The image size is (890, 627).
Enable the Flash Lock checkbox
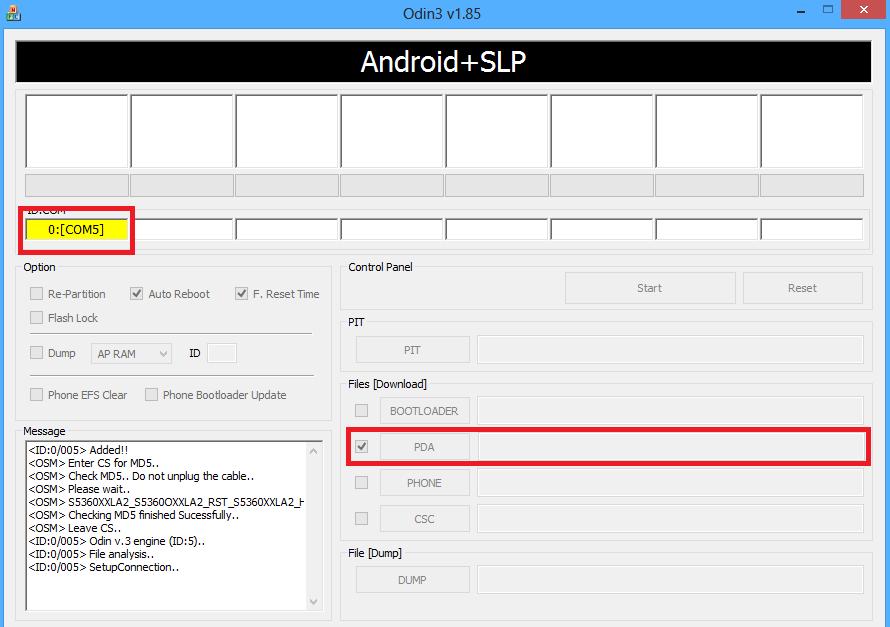click(x=36, y=318)
